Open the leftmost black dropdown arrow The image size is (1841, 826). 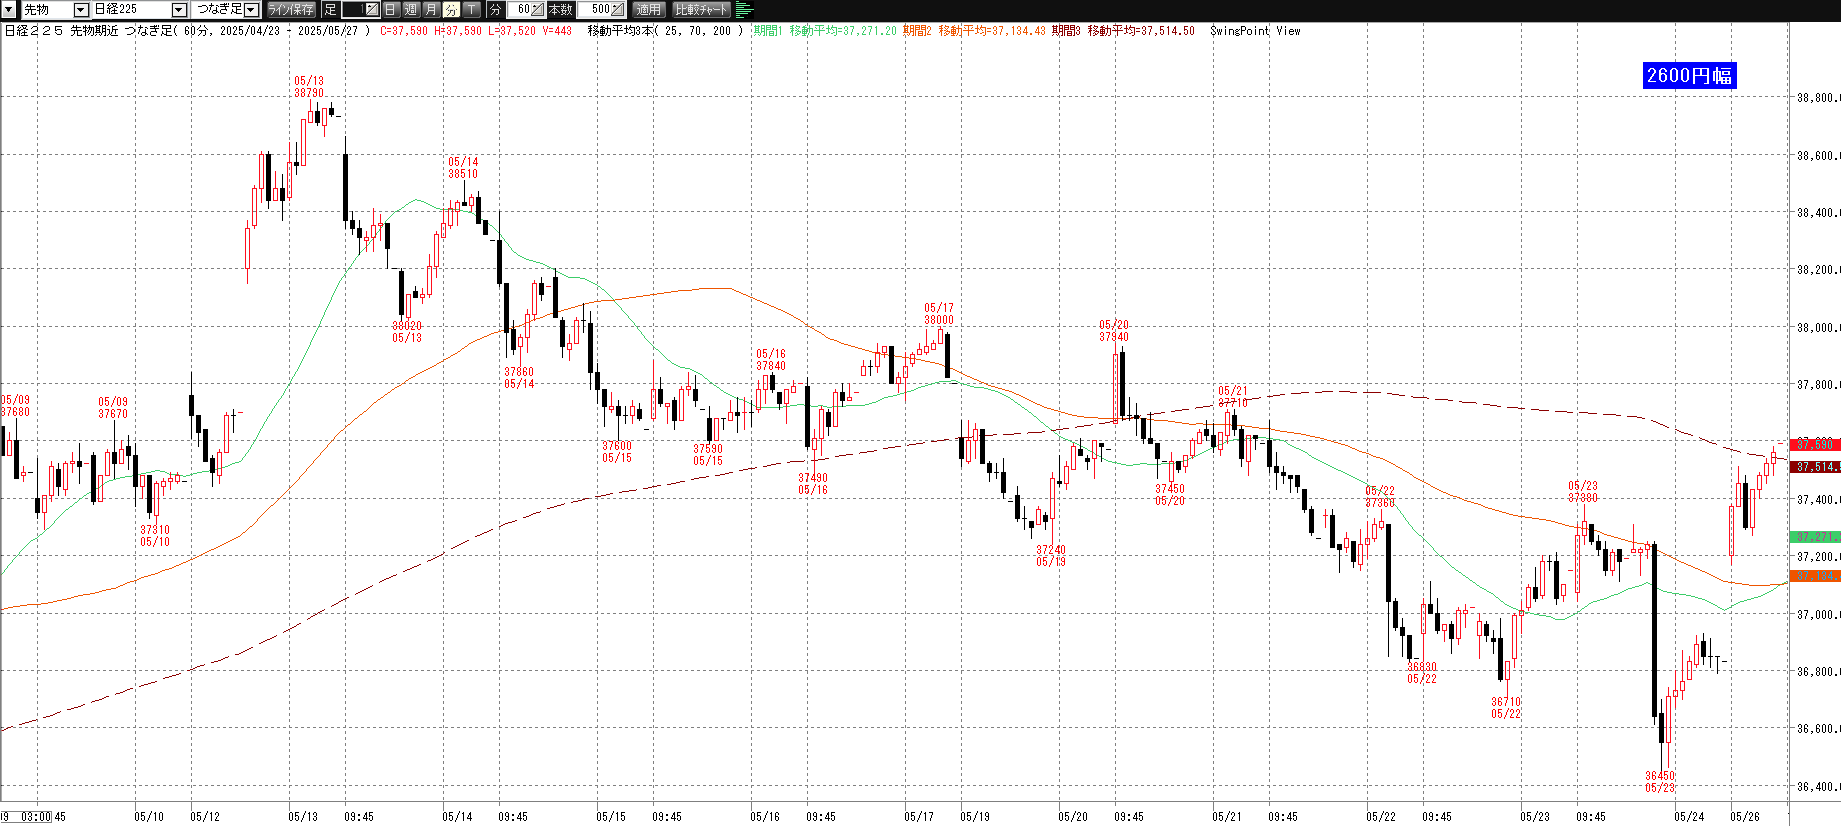point(10,10)
